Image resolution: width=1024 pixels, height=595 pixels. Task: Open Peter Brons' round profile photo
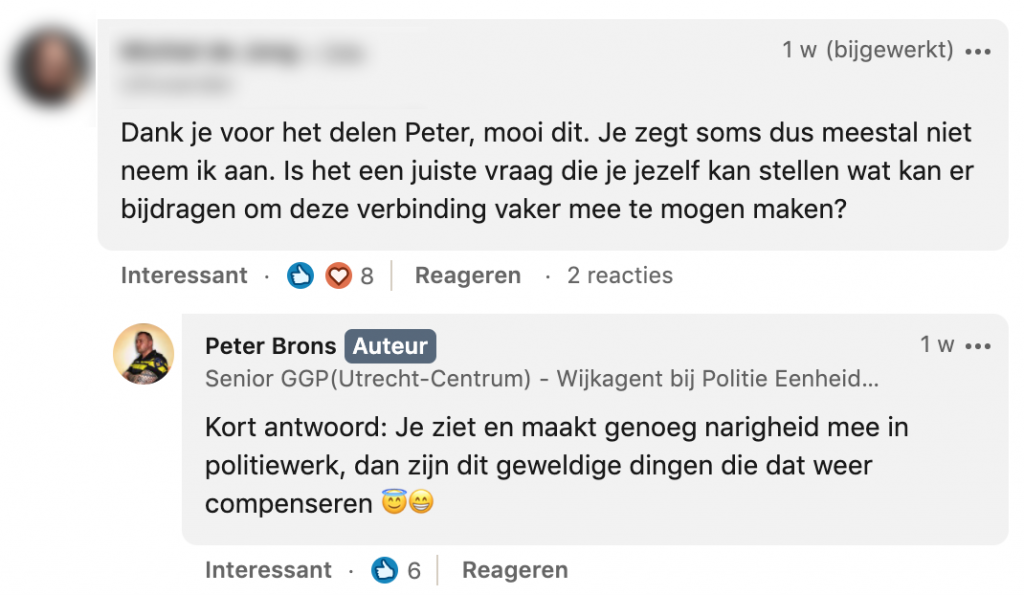click(x=143, y=354)
